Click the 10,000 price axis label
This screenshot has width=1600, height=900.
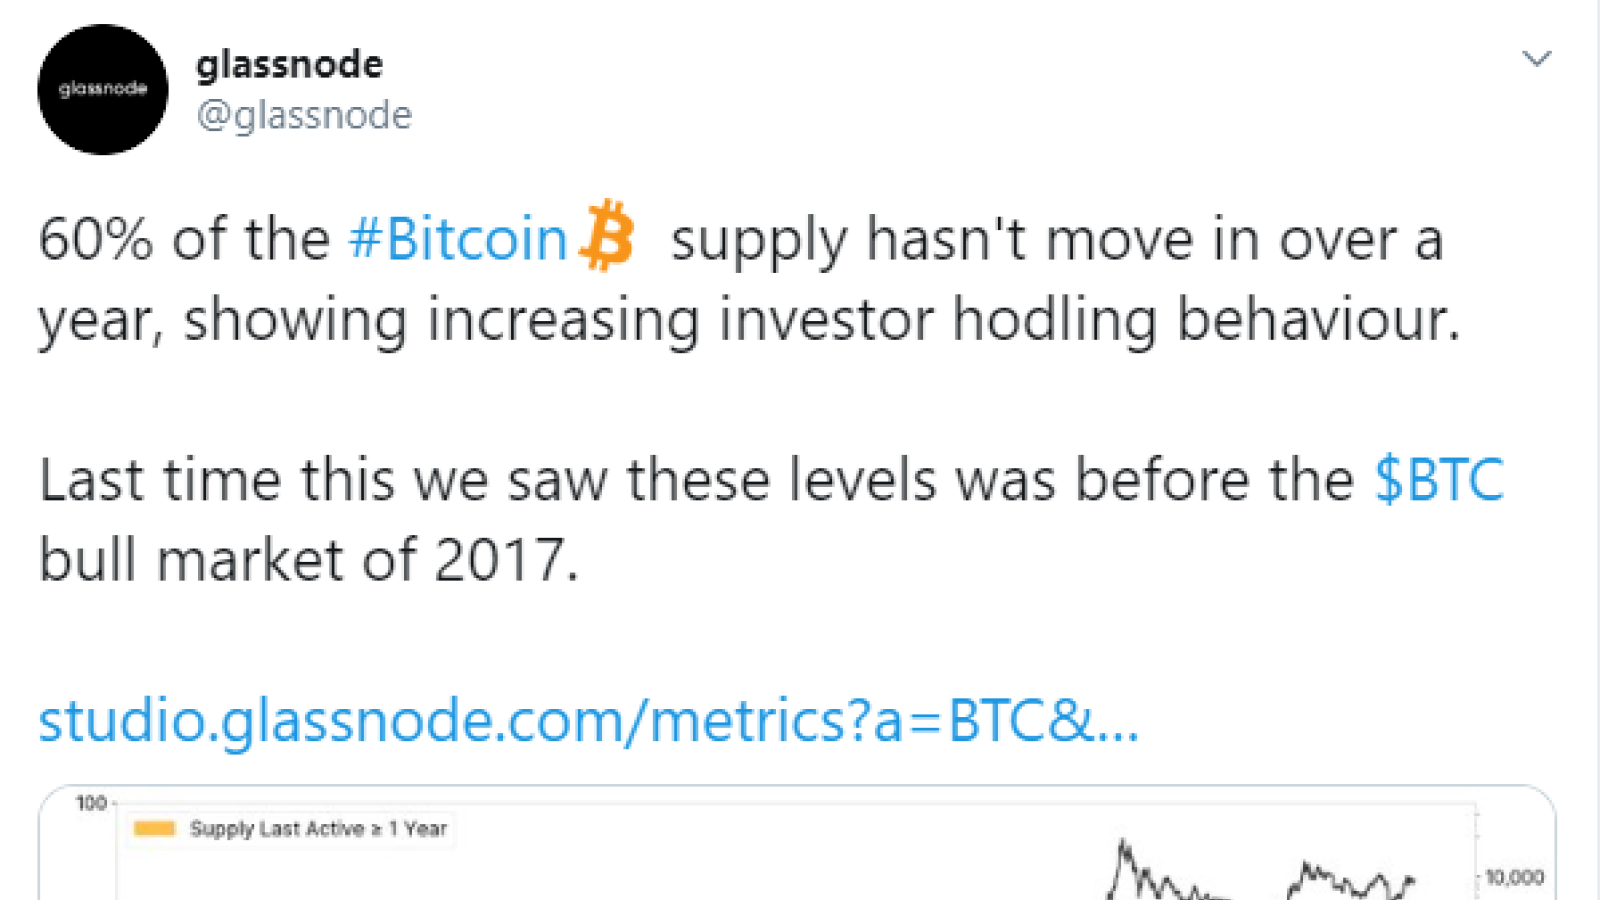pyautogui.click(x=1514, y=877)
